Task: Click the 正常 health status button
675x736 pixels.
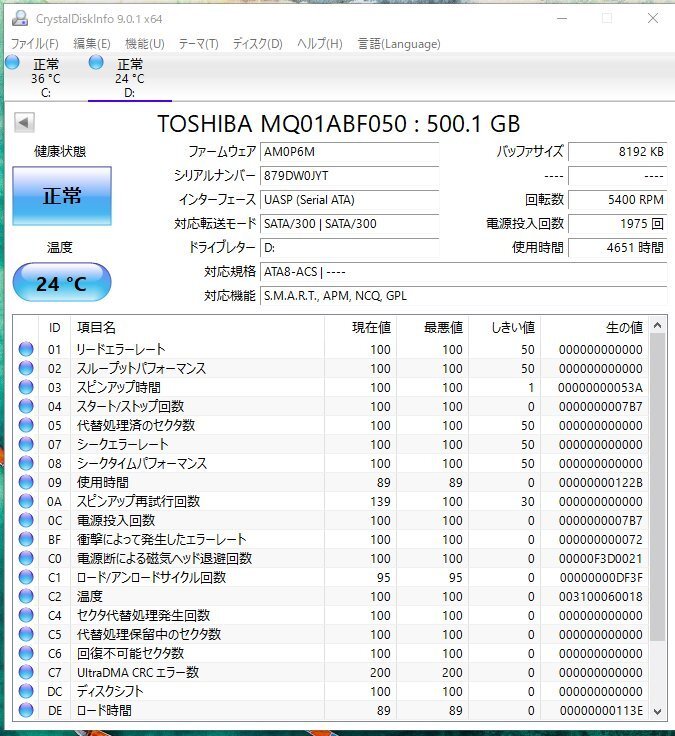Action: click(x=62, y=196)
